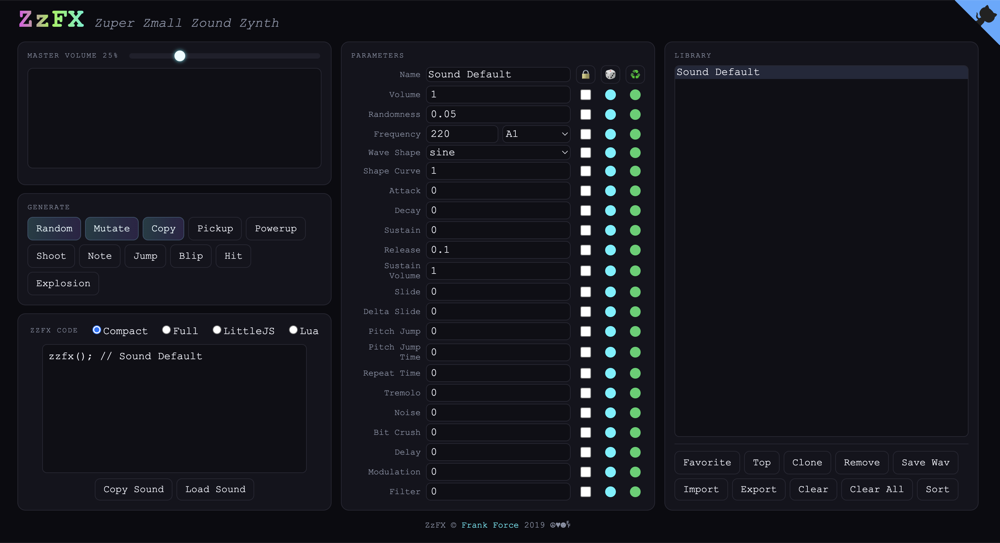
Task: Click the cyan randomize dot for Bit Crush
Action: click(610, 433)
